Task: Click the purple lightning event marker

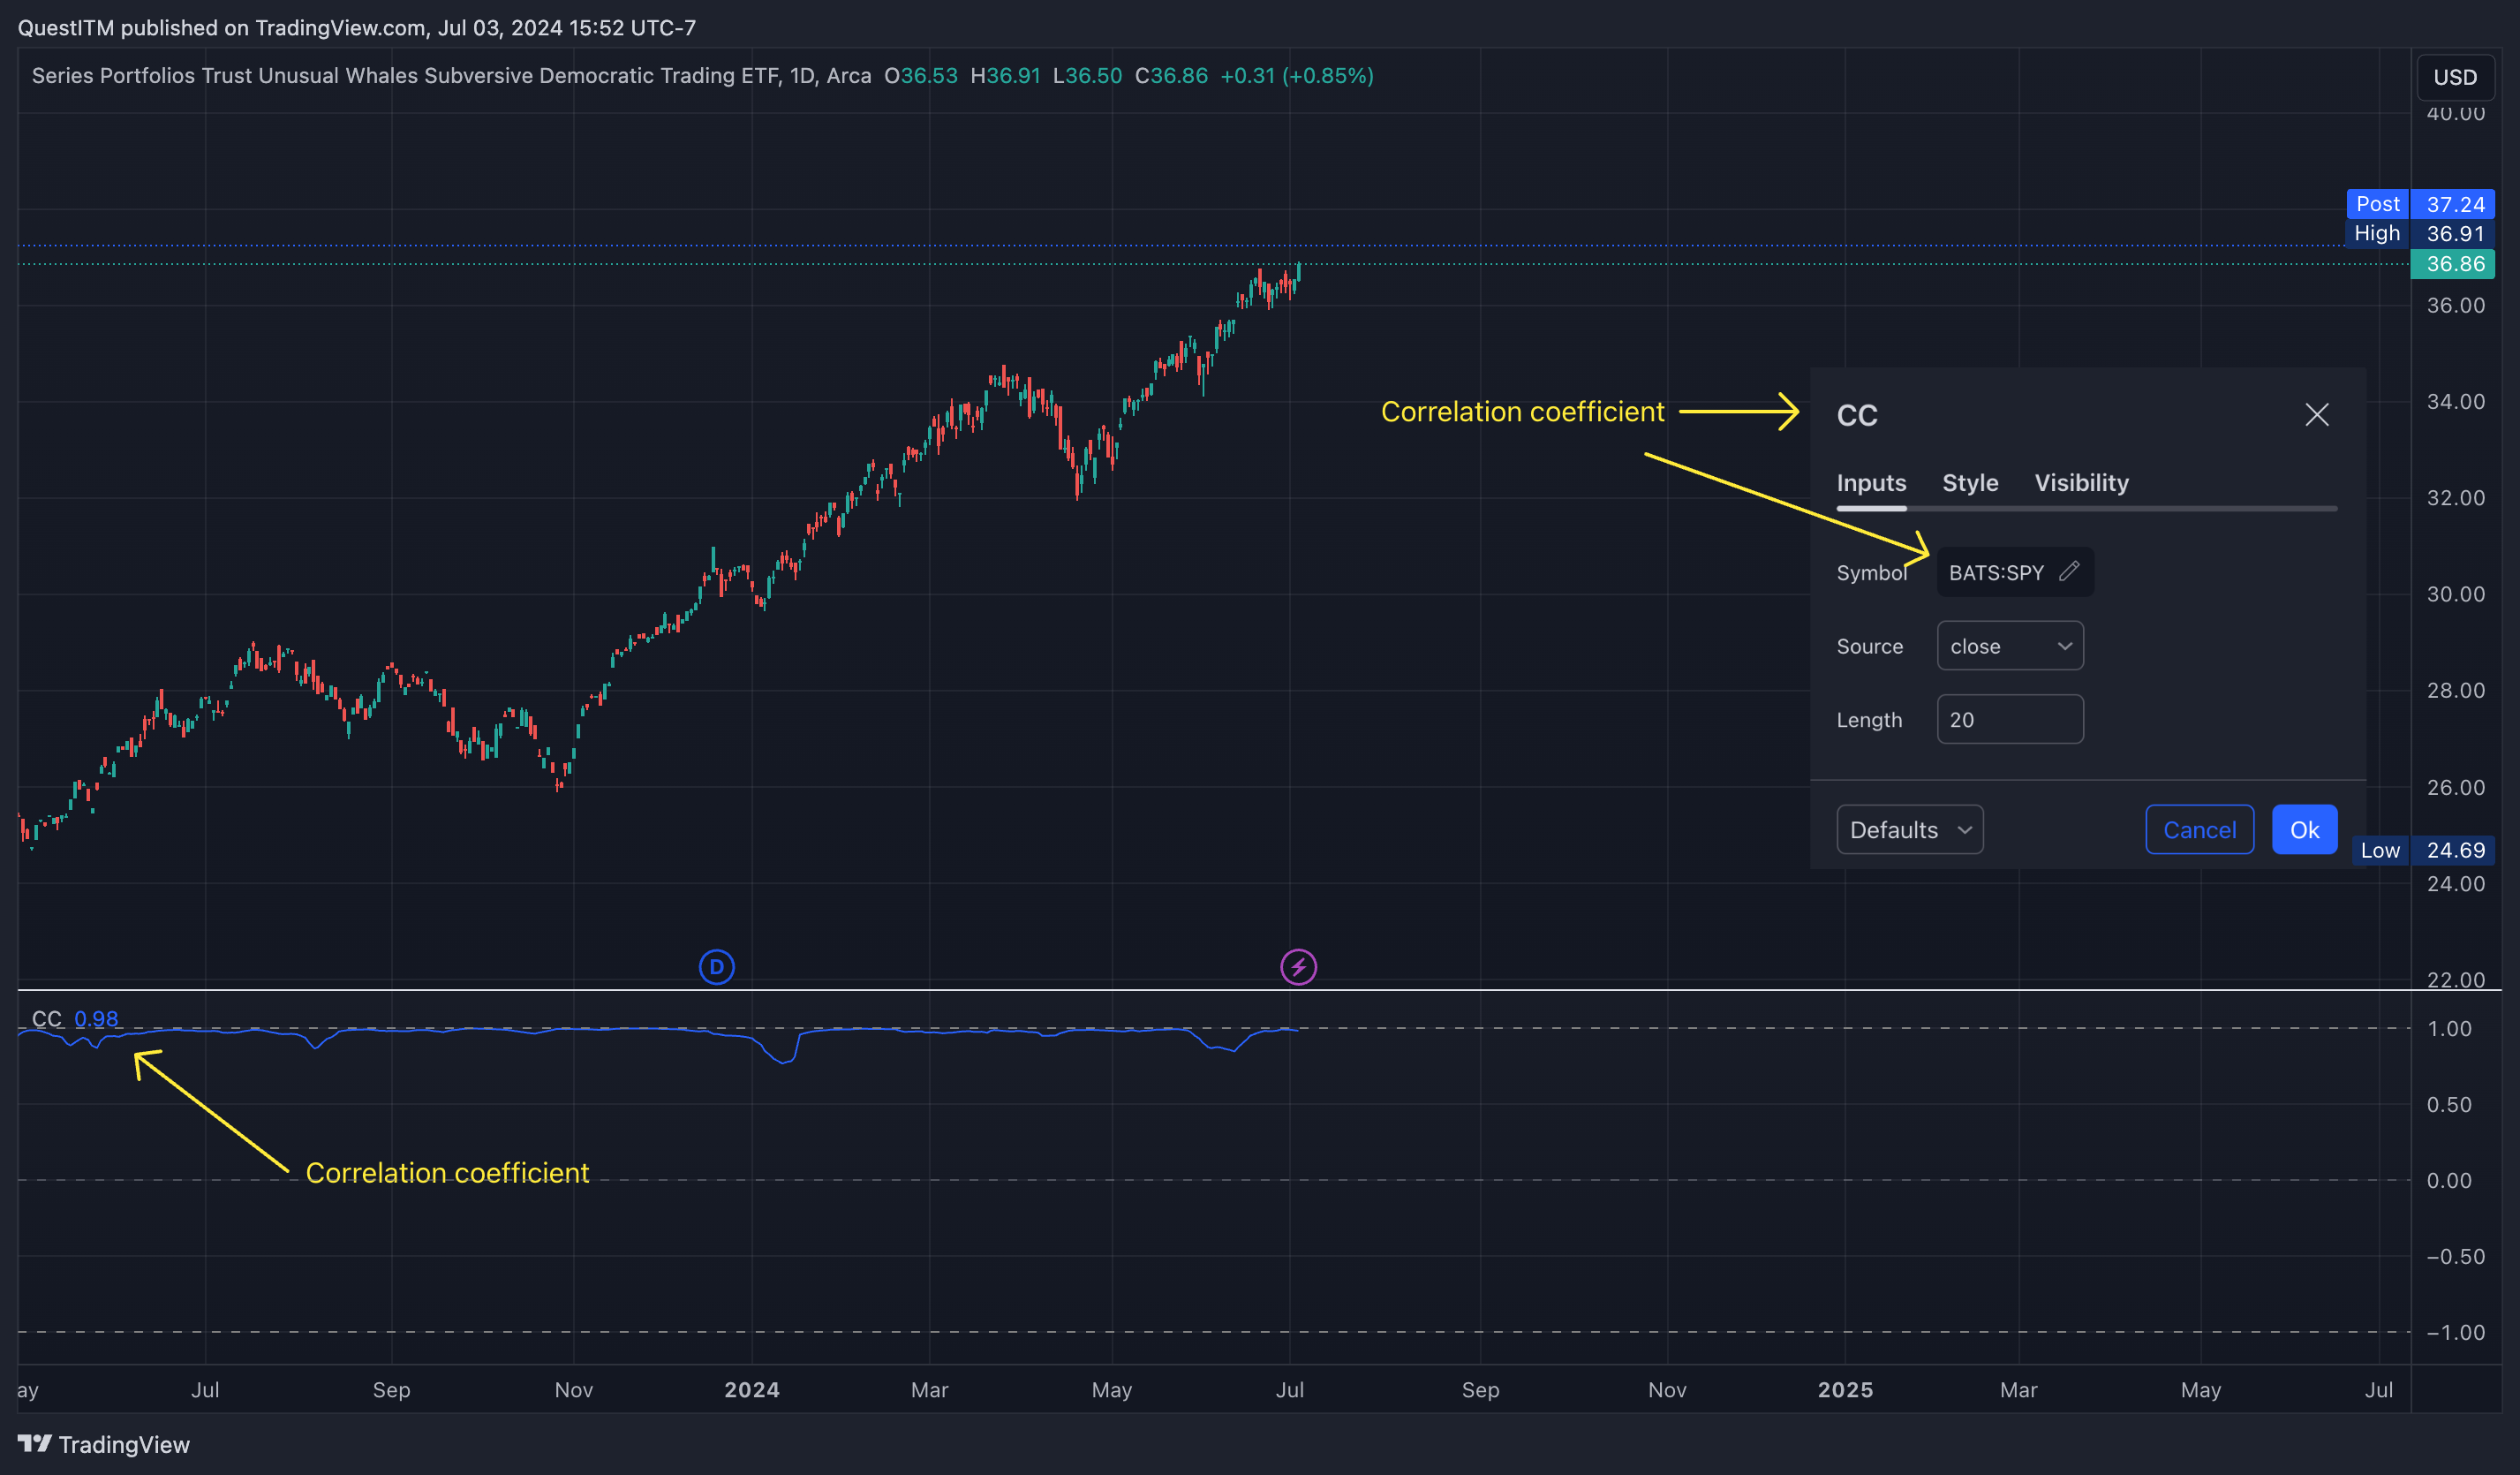Action: tap(1297, 966)
